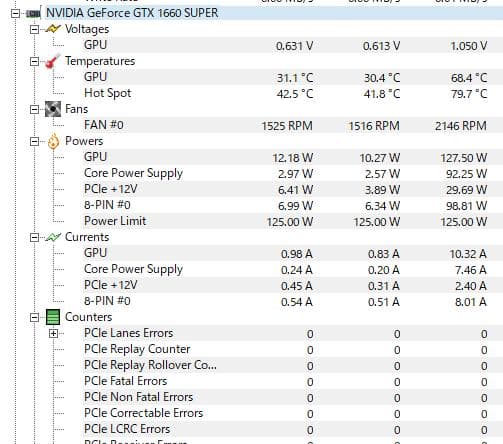Select the Fans label

(77, 109)
